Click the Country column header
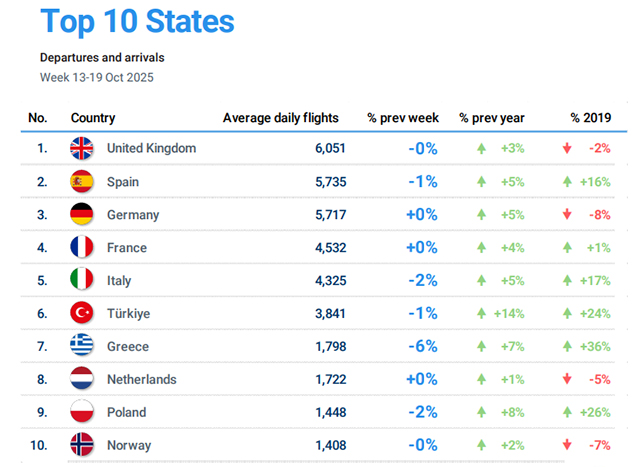Screen dimensions: 640x467 pos(93,118)
